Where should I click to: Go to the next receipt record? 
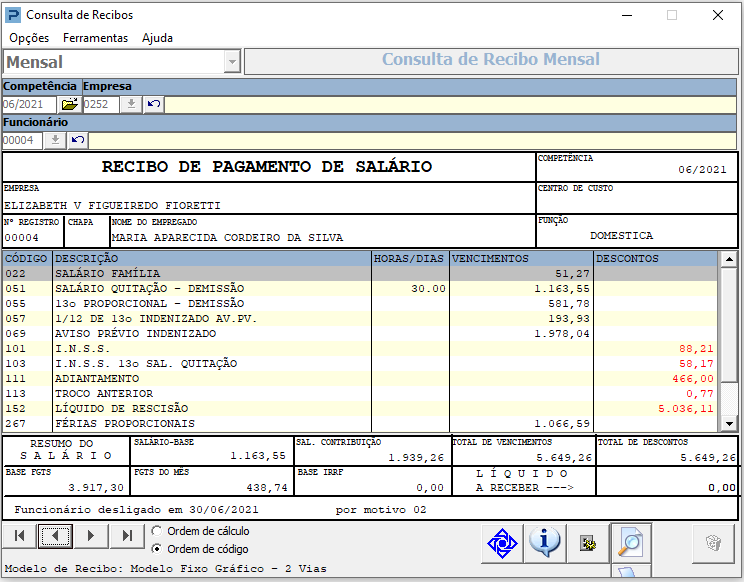(x=91, y=536)
